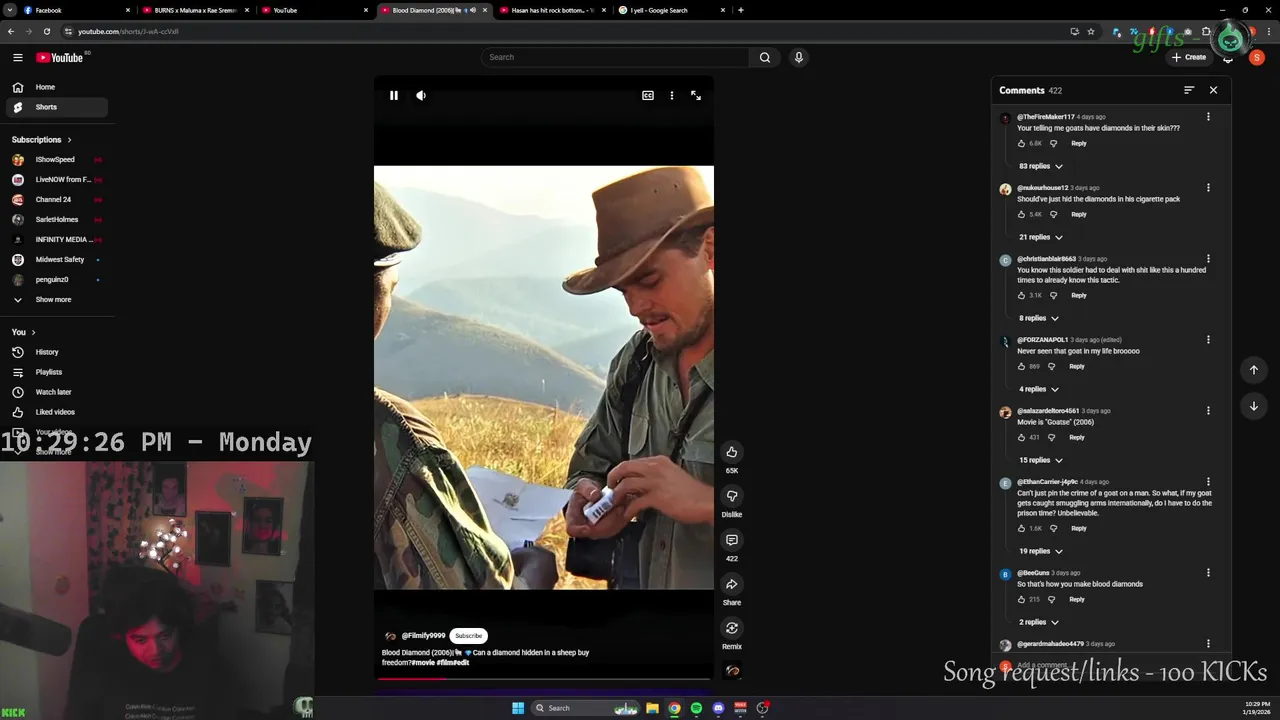Reply to salazardeltoro4561's comment
The image size is (1280, 720).
[1077, 437]
